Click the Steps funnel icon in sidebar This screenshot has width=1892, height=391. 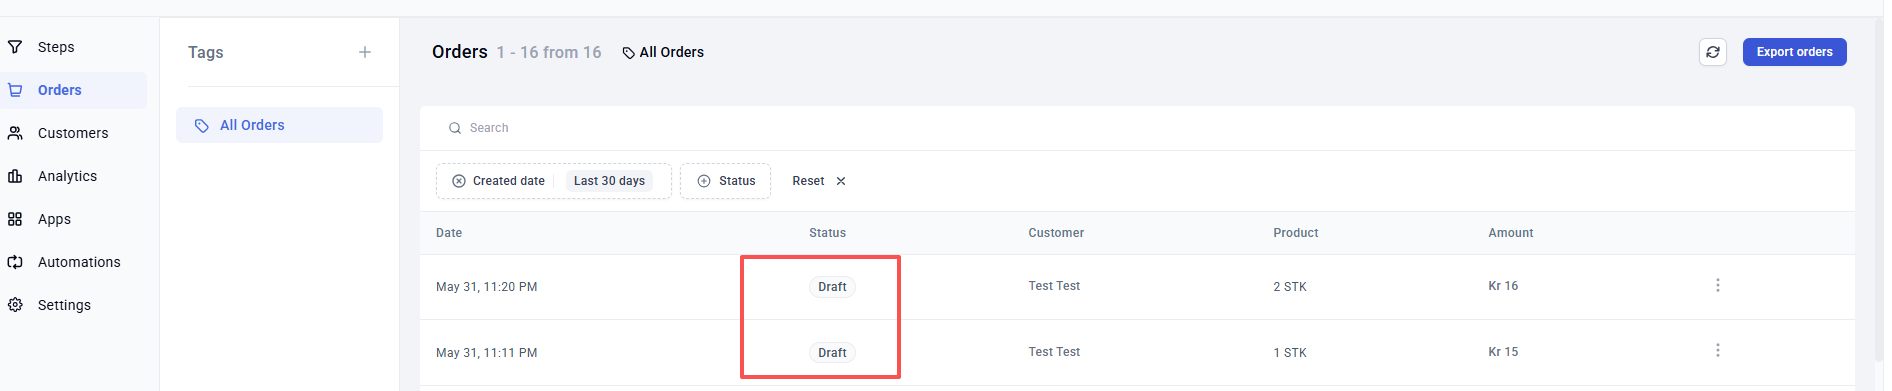coord(15,47)
